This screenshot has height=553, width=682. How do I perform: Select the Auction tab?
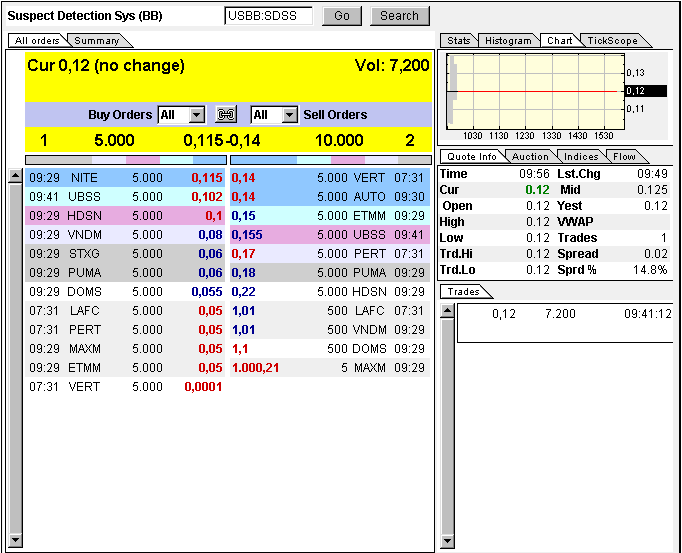coord(530,157)
